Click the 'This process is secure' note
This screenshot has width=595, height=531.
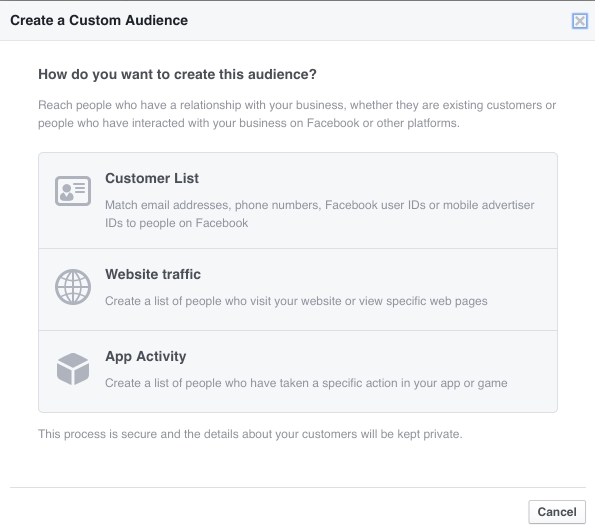pos(250,434)
